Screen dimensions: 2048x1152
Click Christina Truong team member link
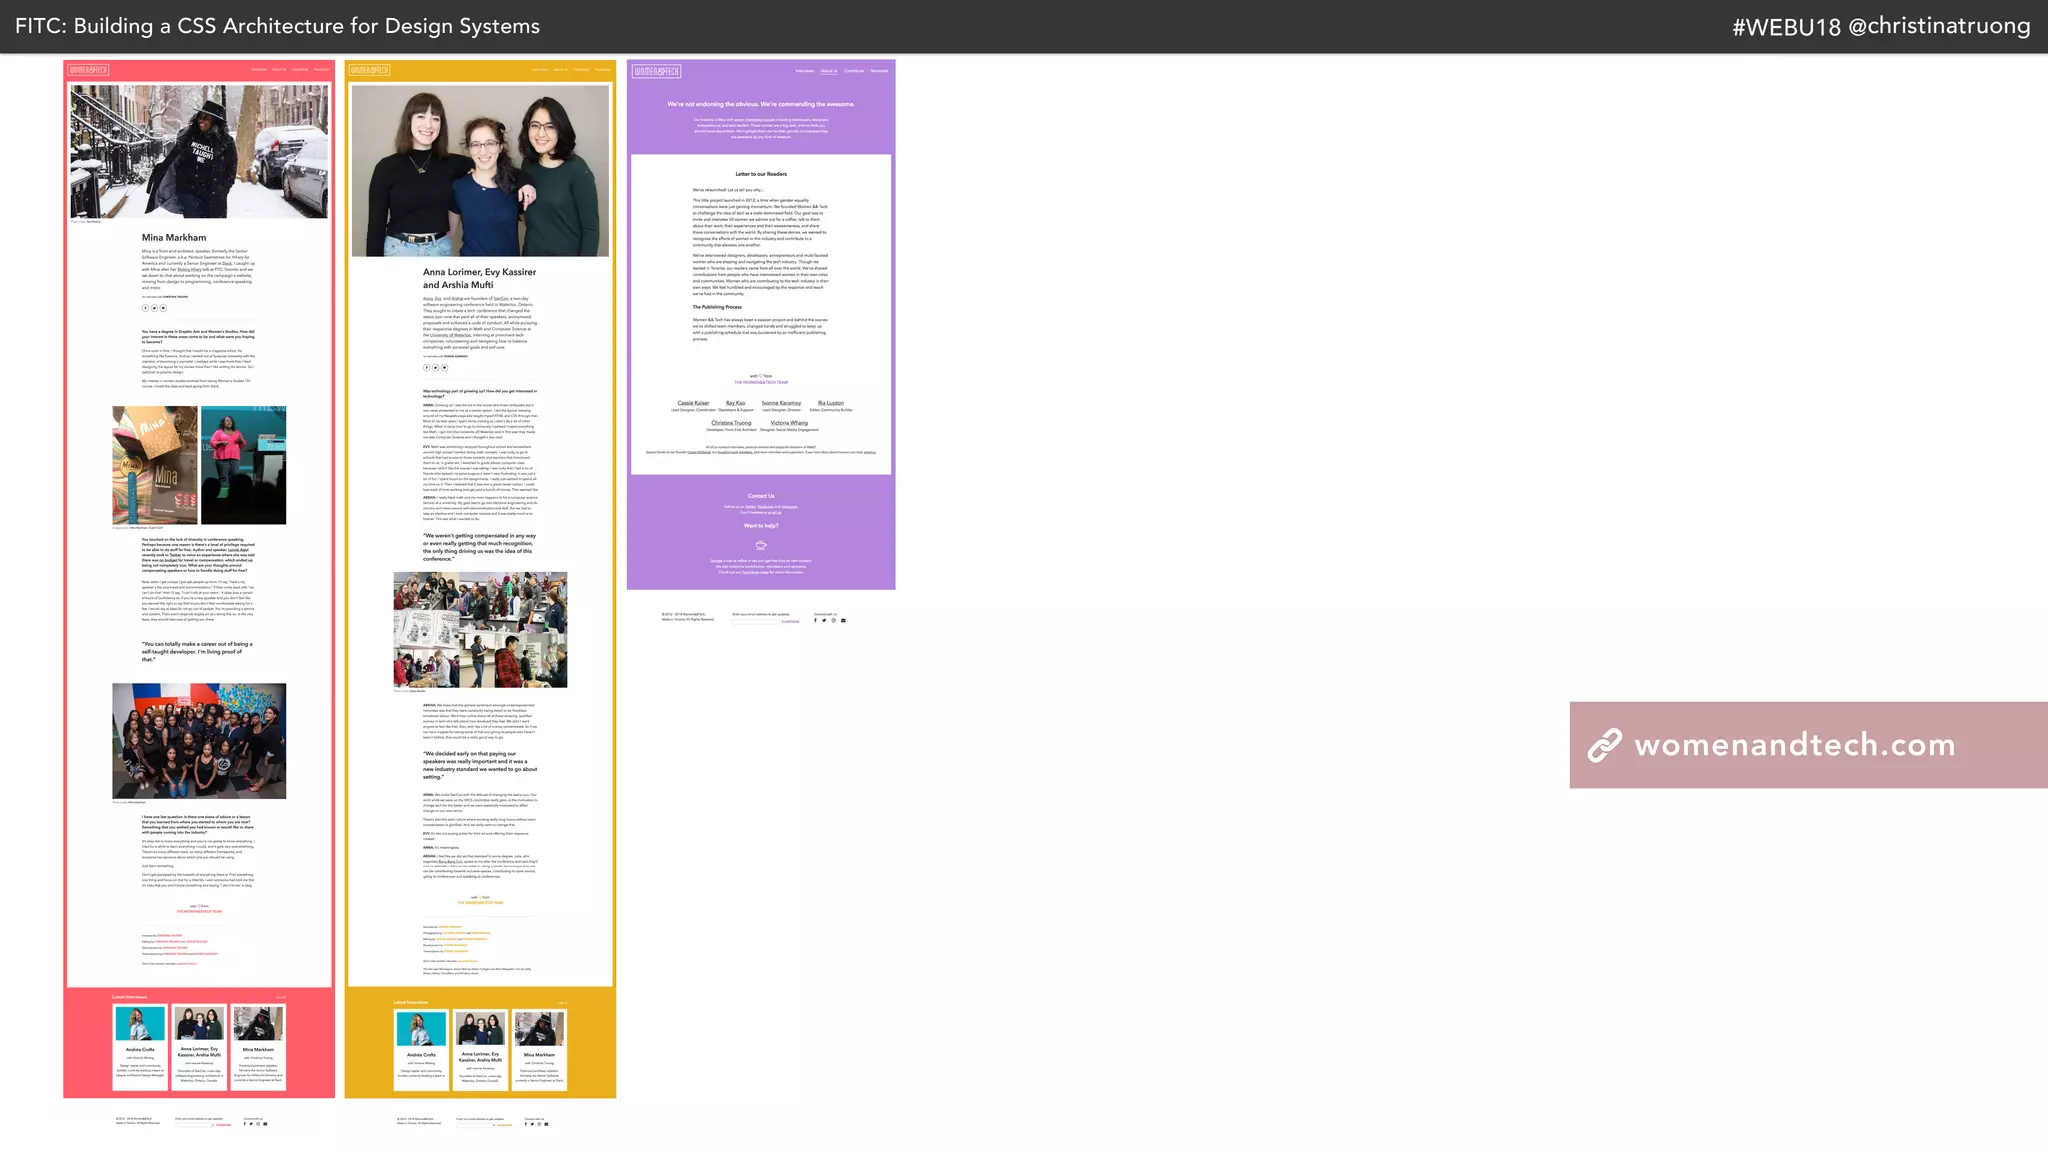pyautogui.click(x=731, y=423)
